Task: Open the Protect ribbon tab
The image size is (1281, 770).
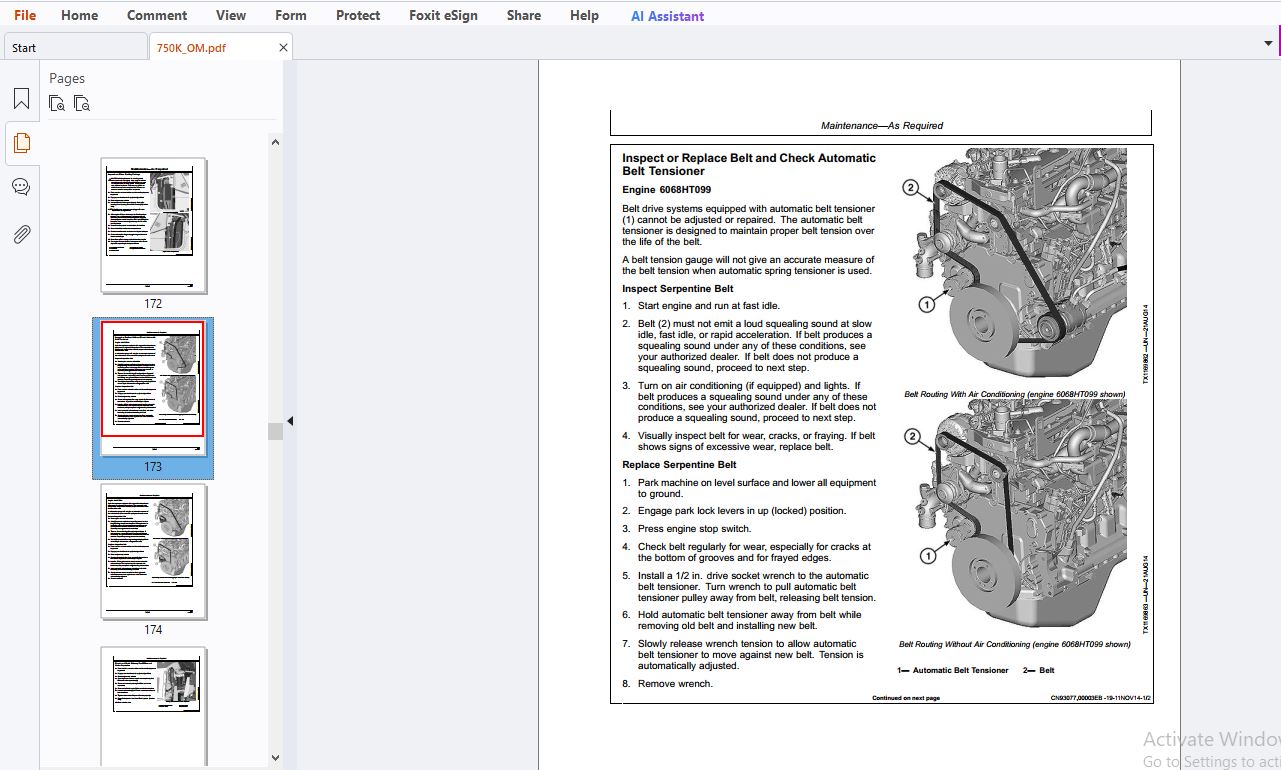Action: [x=358, y=15]
